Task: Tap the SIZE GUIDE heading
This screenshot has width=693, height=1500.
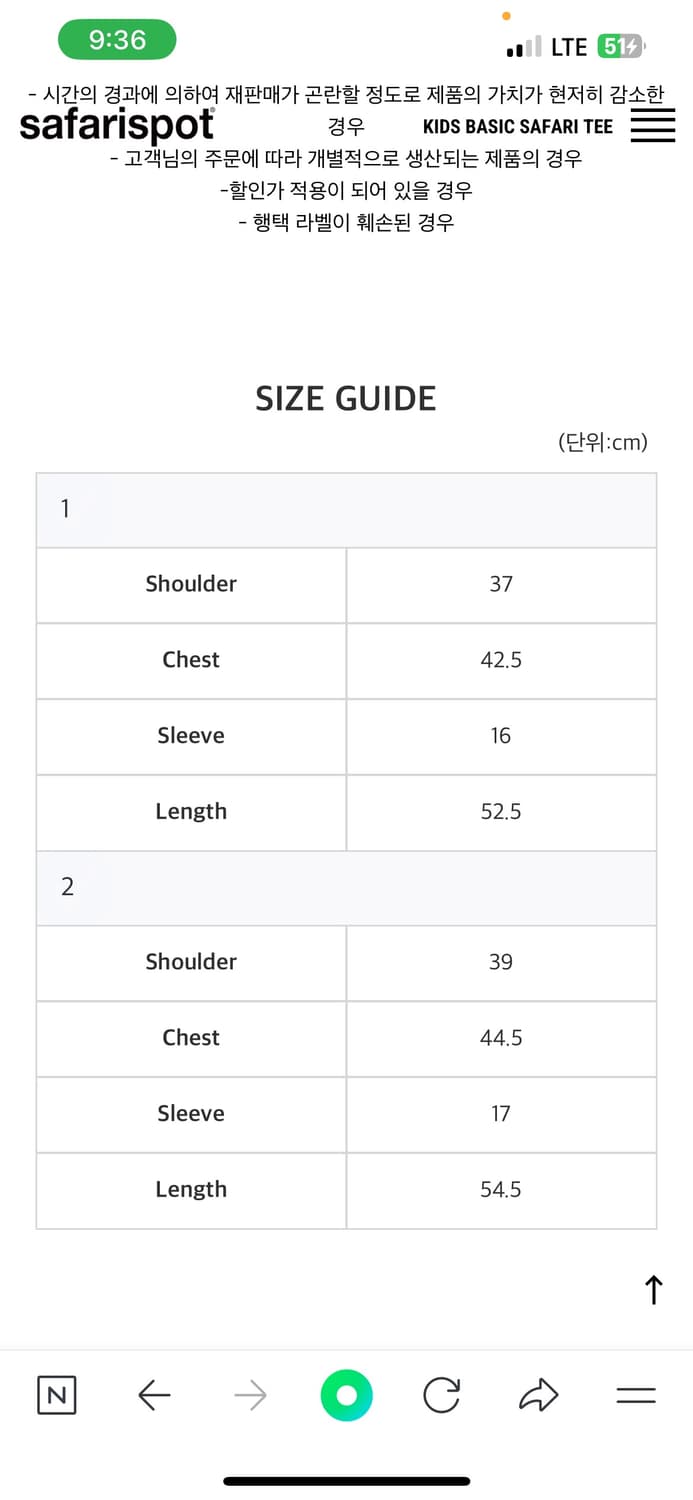Action: (x=346, y=399)
